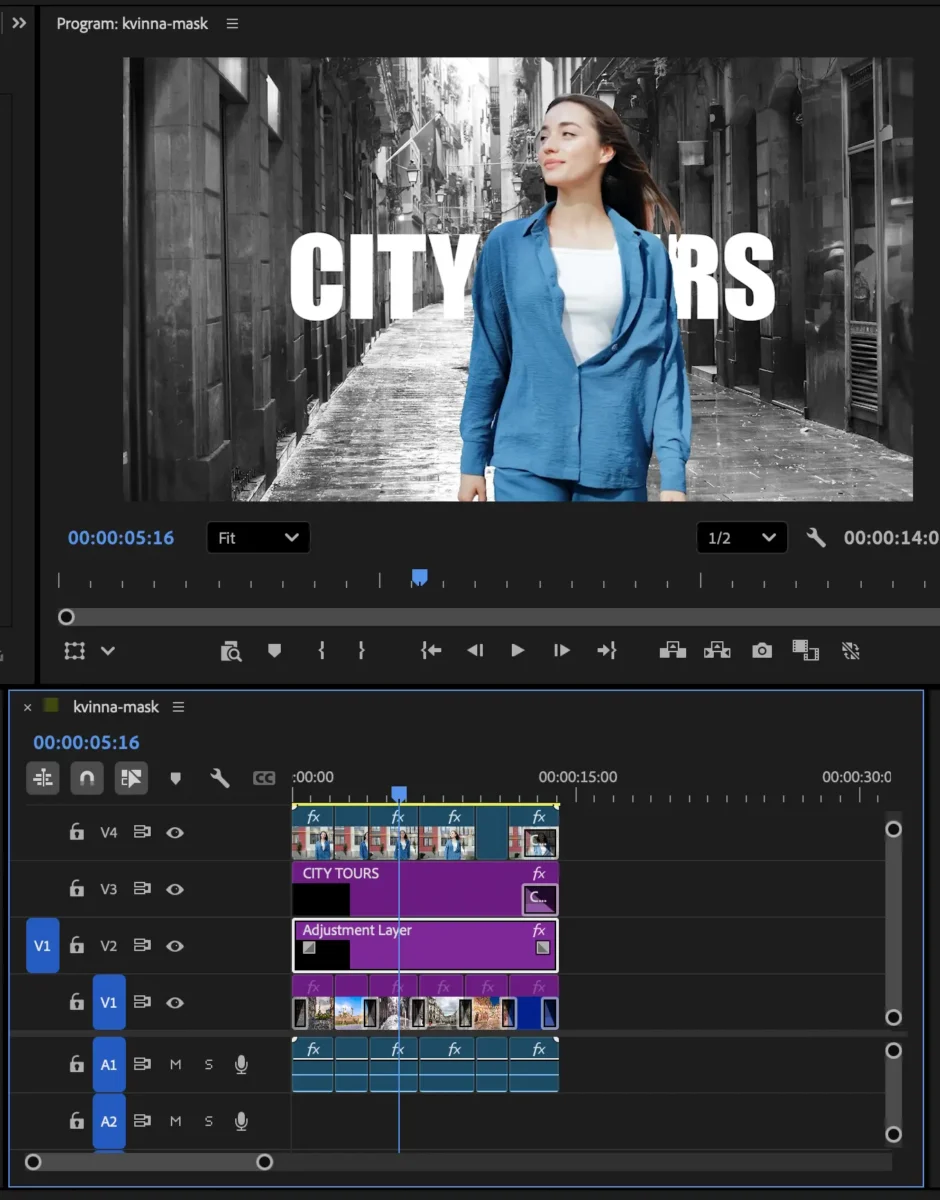Open the Fit zoom level dropdown
940x1200 pixels.
[258, 538]
